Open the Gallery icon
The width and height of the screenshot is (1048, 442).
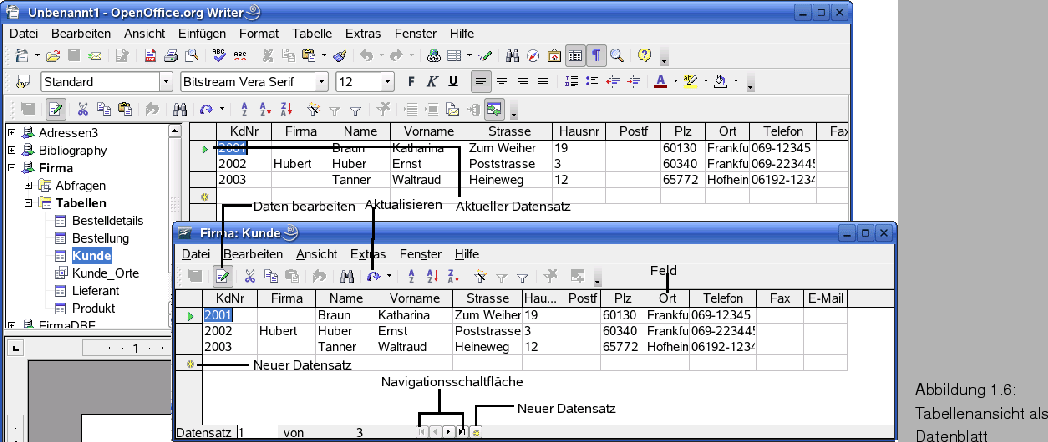click(x=554, y=56)
